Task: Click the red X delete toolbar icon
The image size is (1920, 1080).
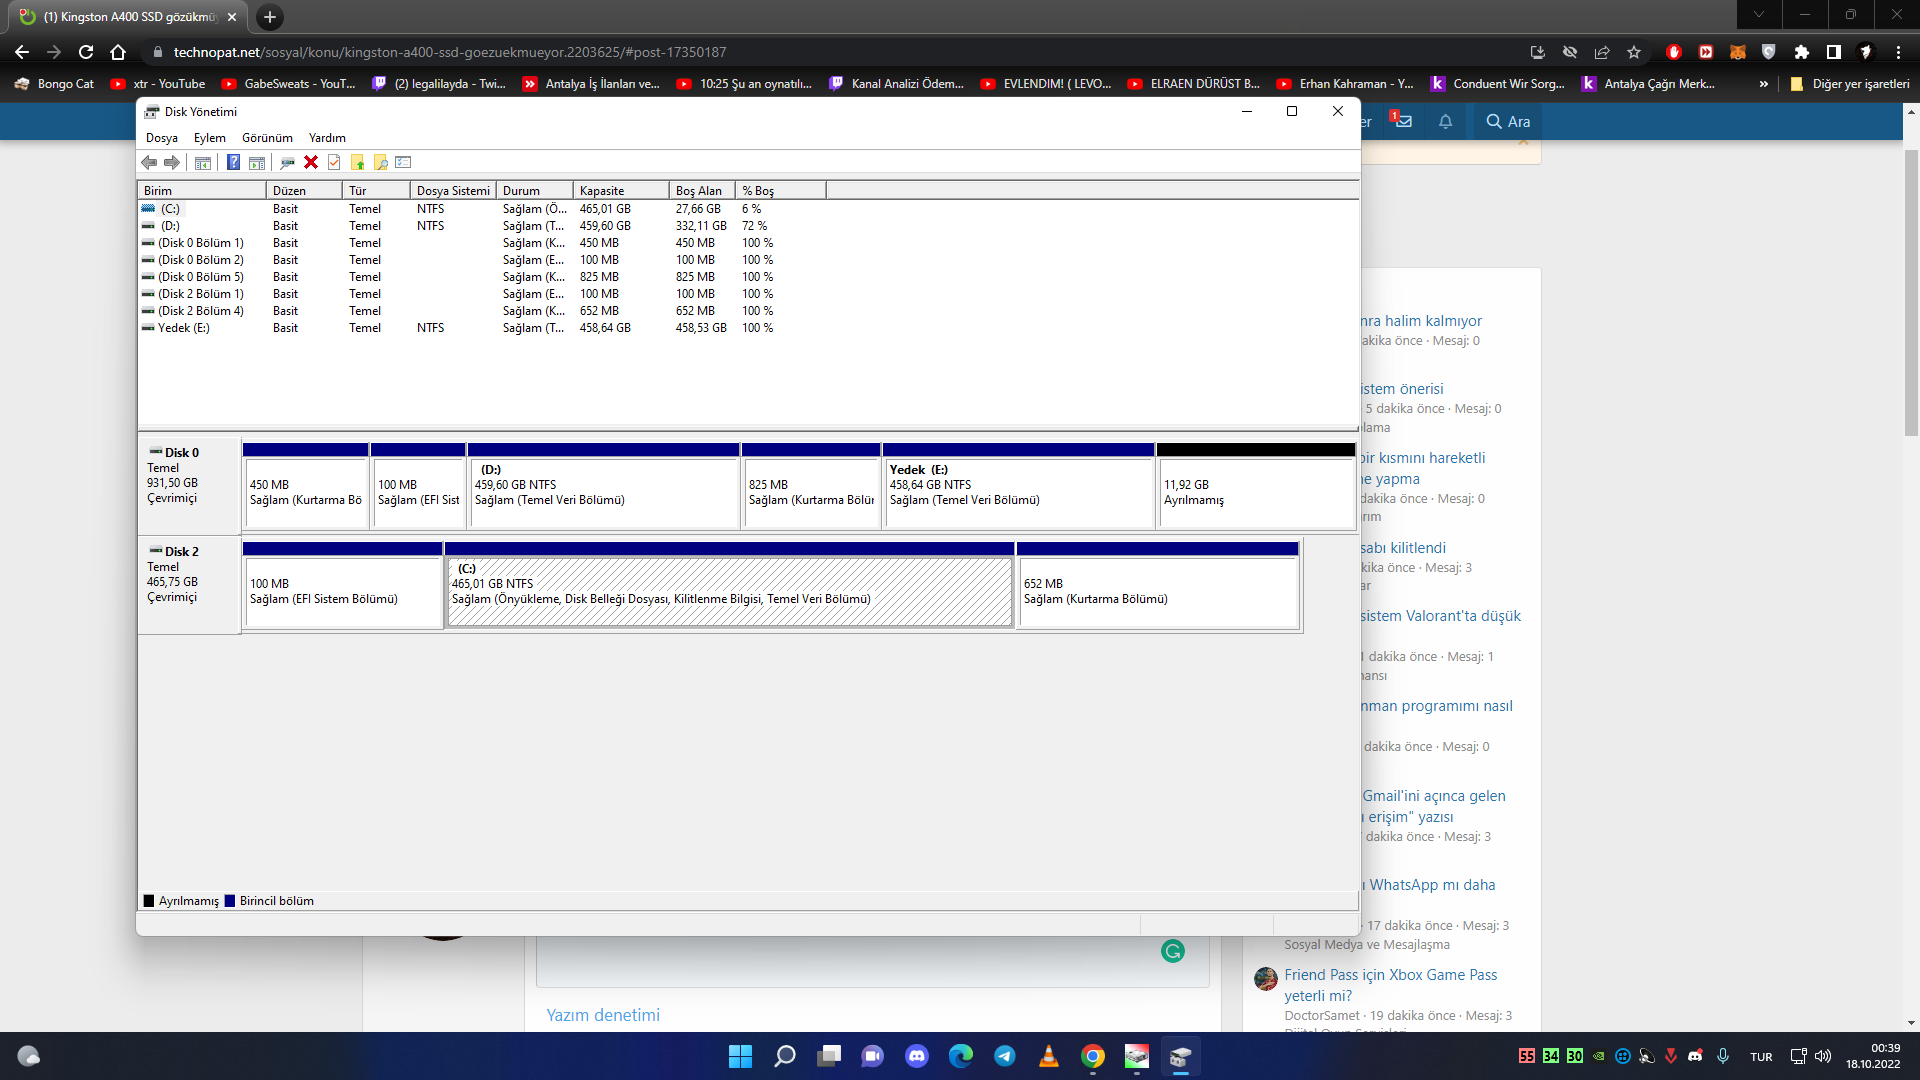Action: [311, 162]
